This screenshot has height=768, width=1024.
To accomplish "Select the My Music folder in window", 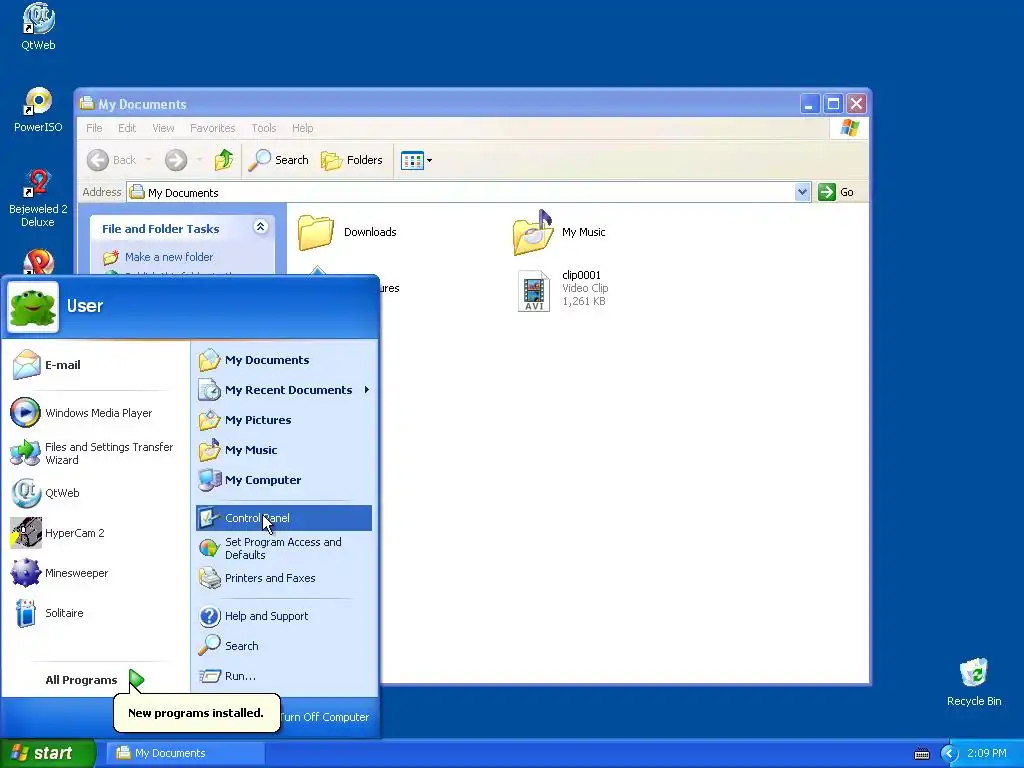I will pos(560,232).
